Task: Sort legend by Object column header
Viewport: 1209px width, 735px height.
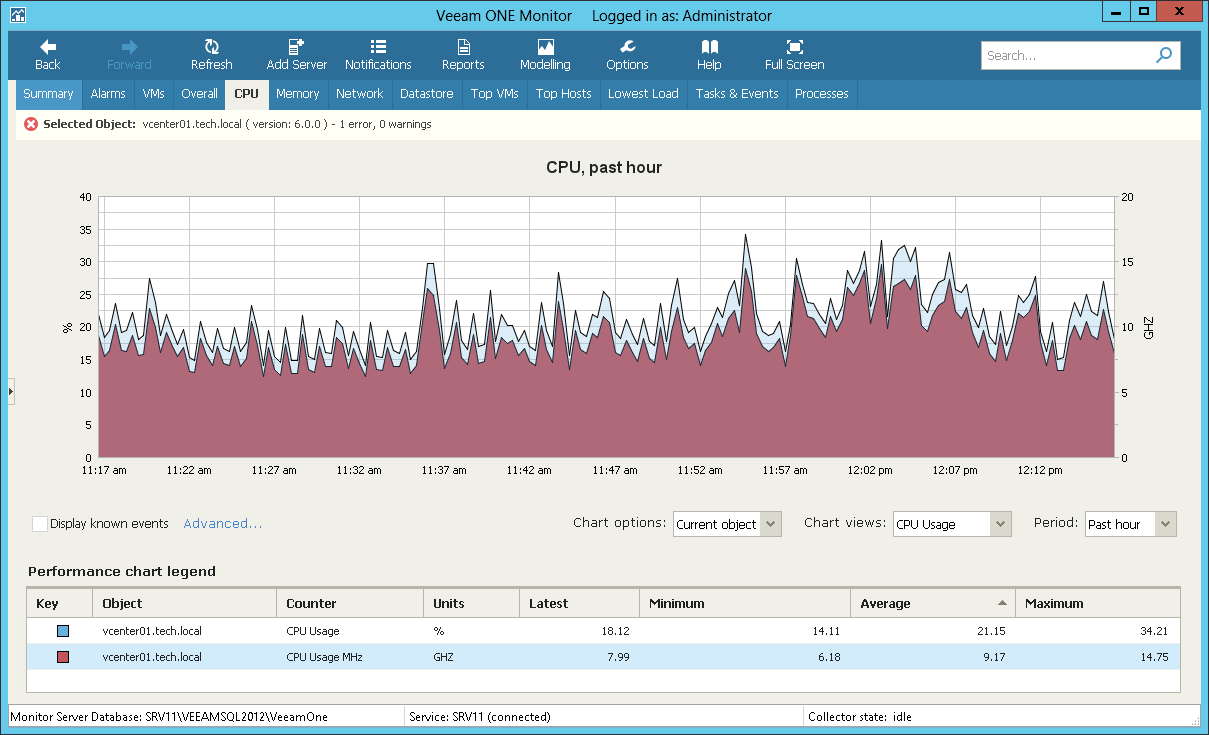Action: coord(184,603)
